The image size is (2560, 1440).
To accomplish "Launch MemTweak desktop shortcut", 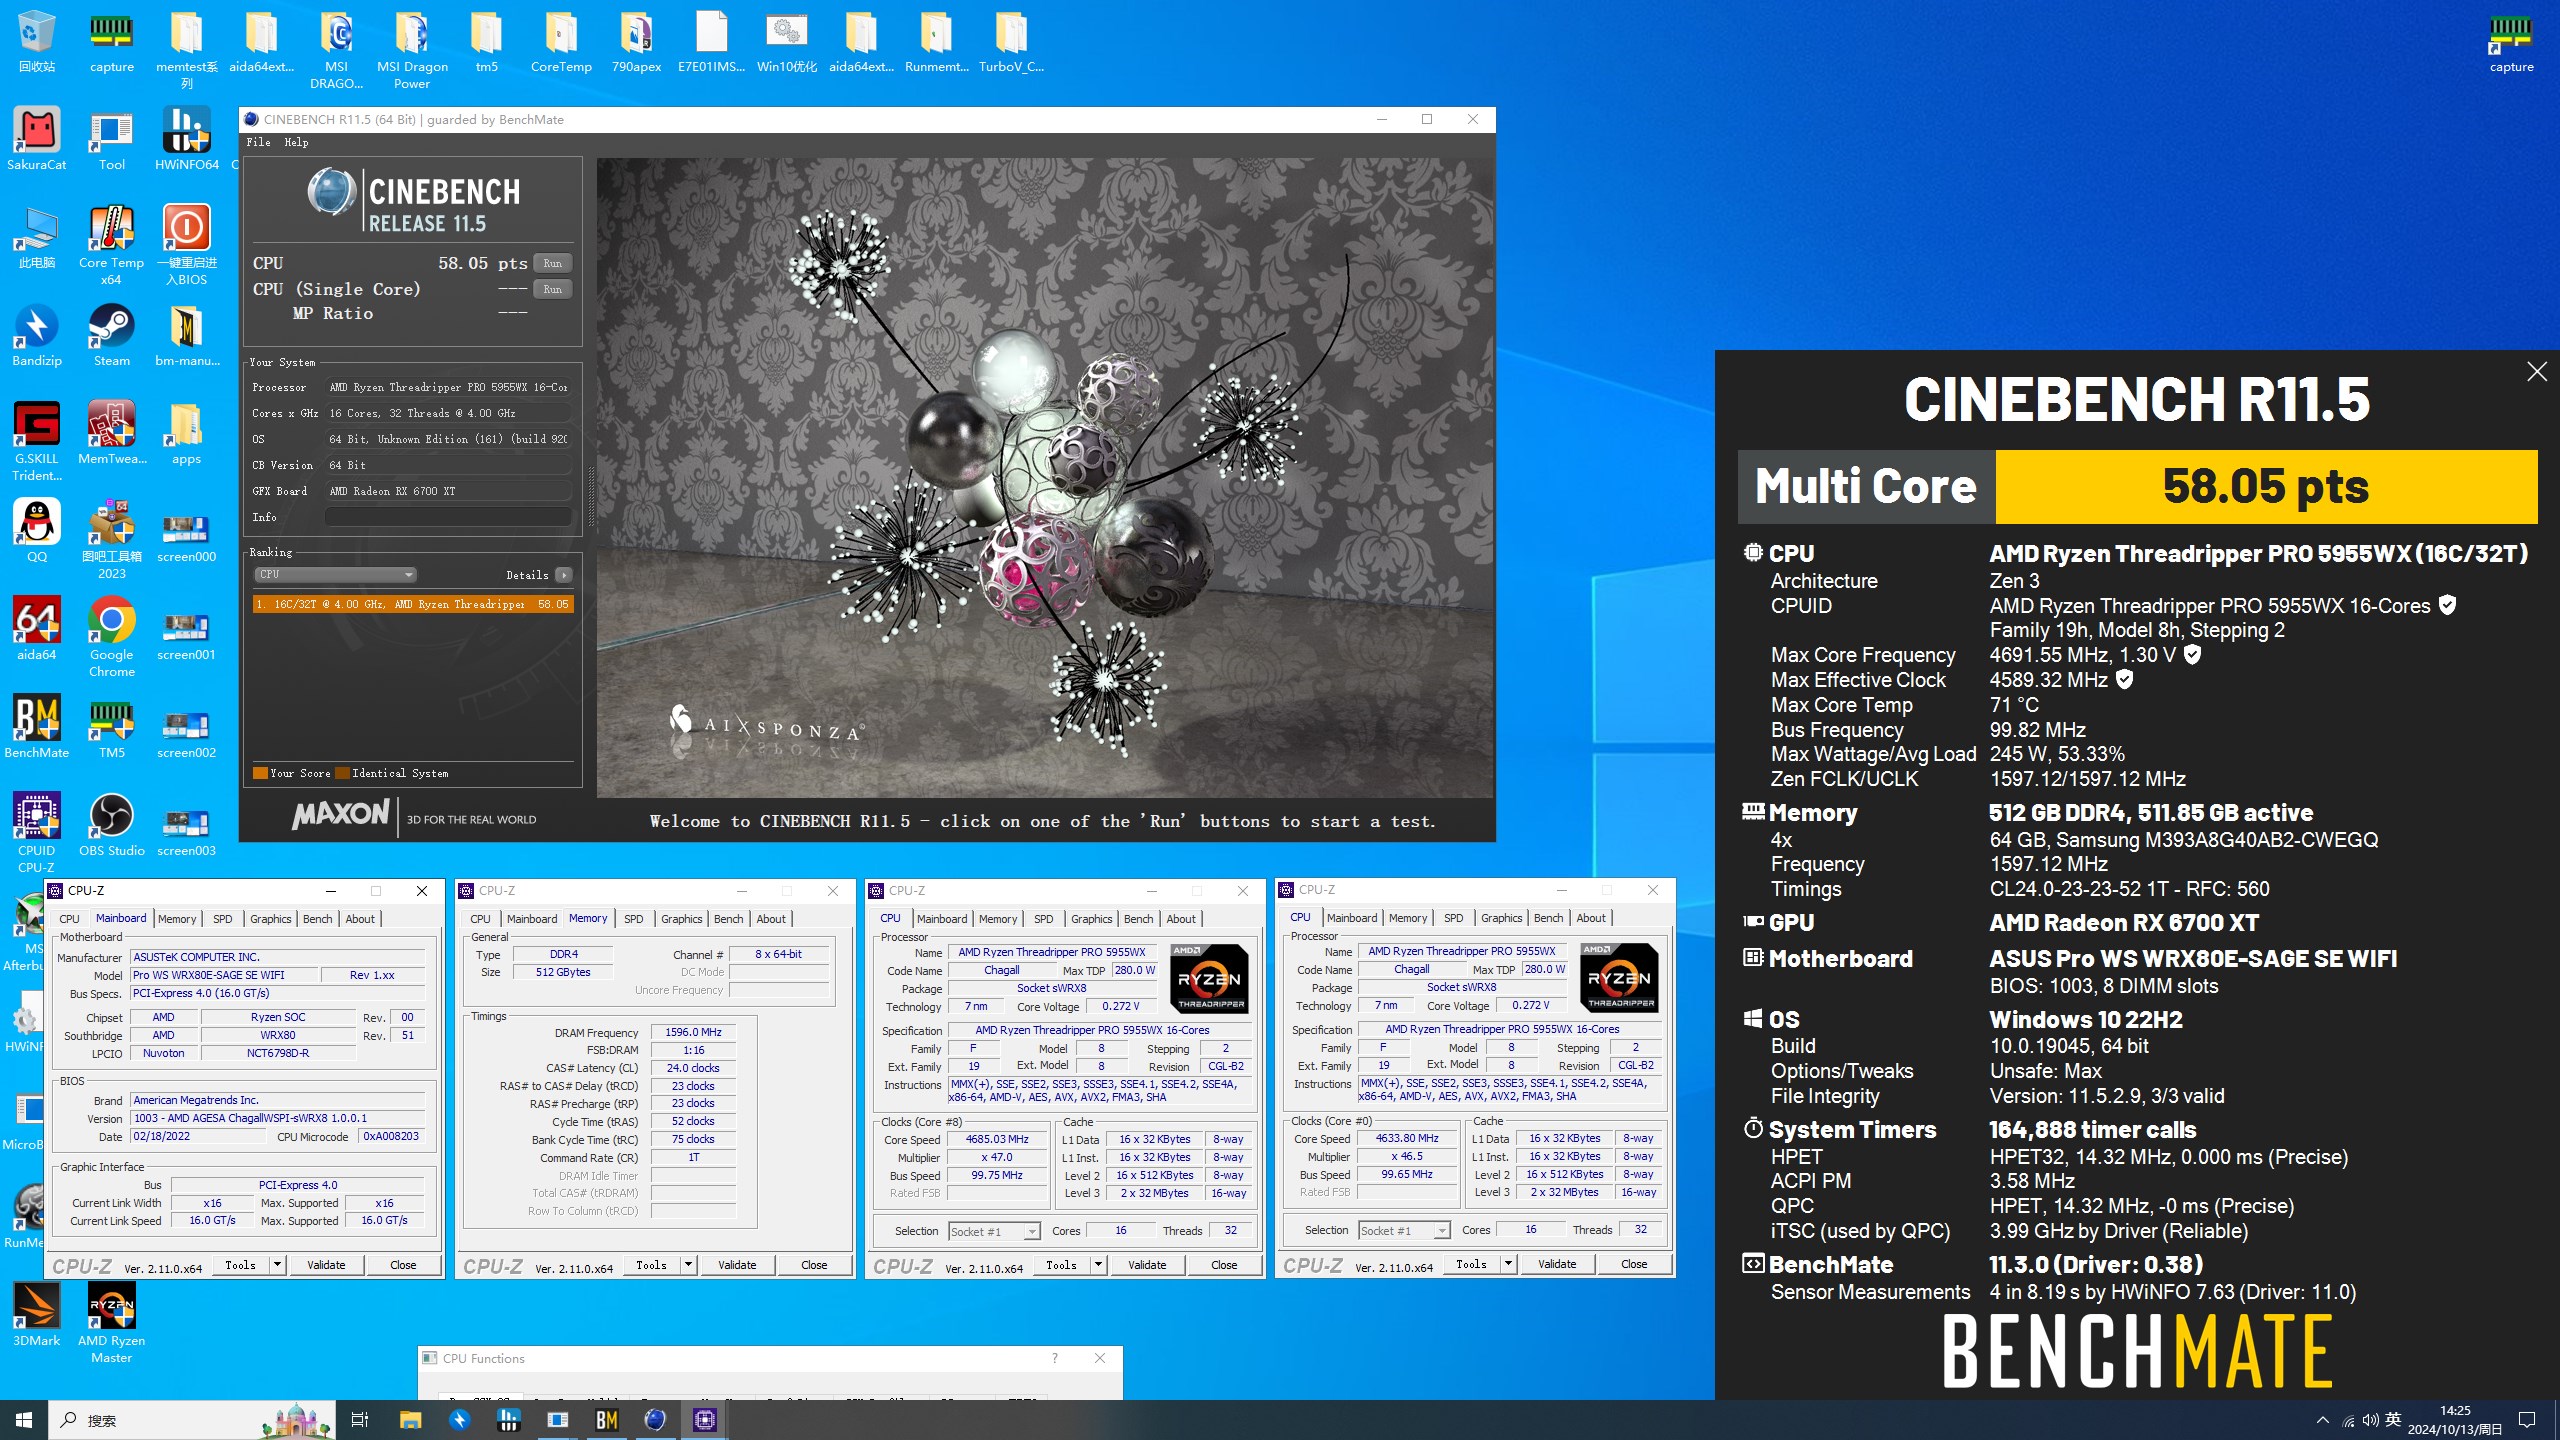I will coord(111,433).
